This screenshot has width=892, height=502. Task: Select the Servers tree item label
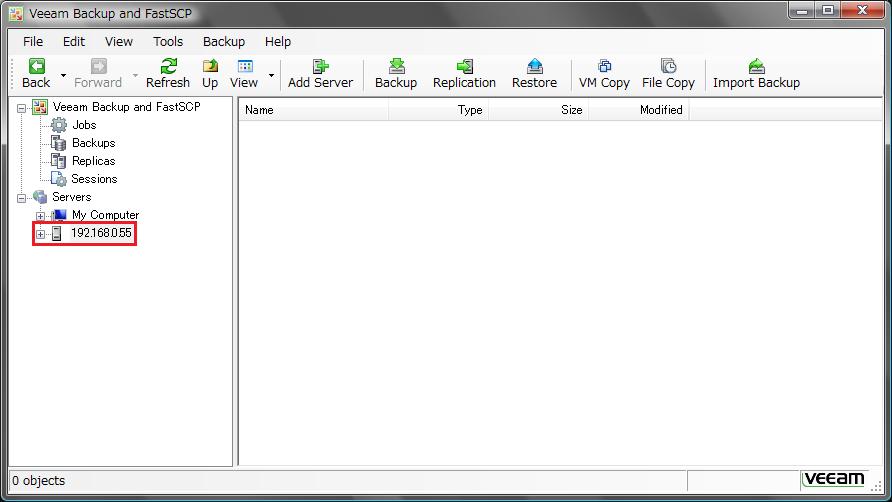click(72, 197)
